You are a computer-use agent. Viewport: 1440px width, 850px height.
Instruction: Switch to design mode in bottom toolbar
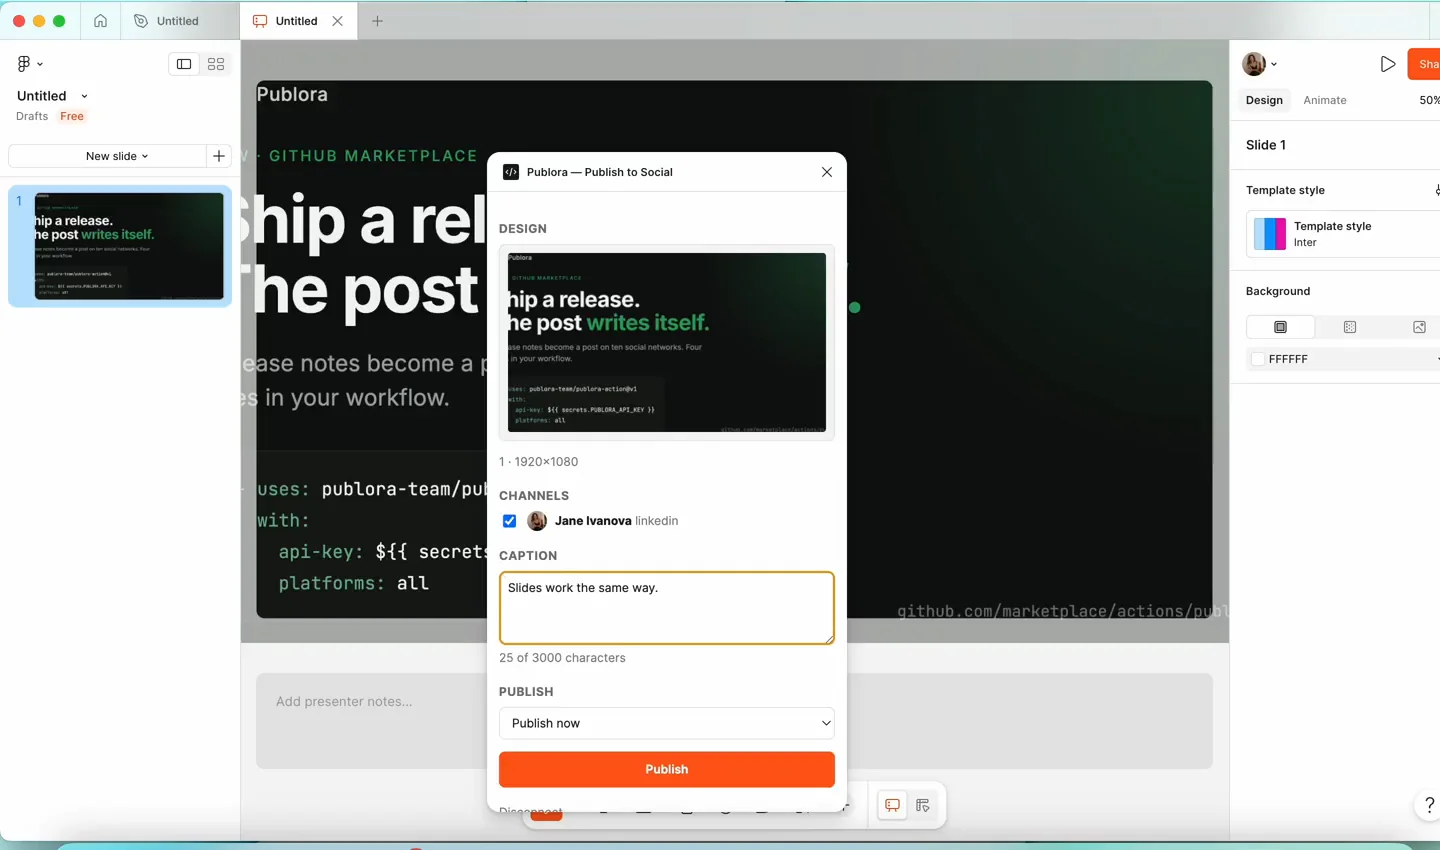click(923, 805)
